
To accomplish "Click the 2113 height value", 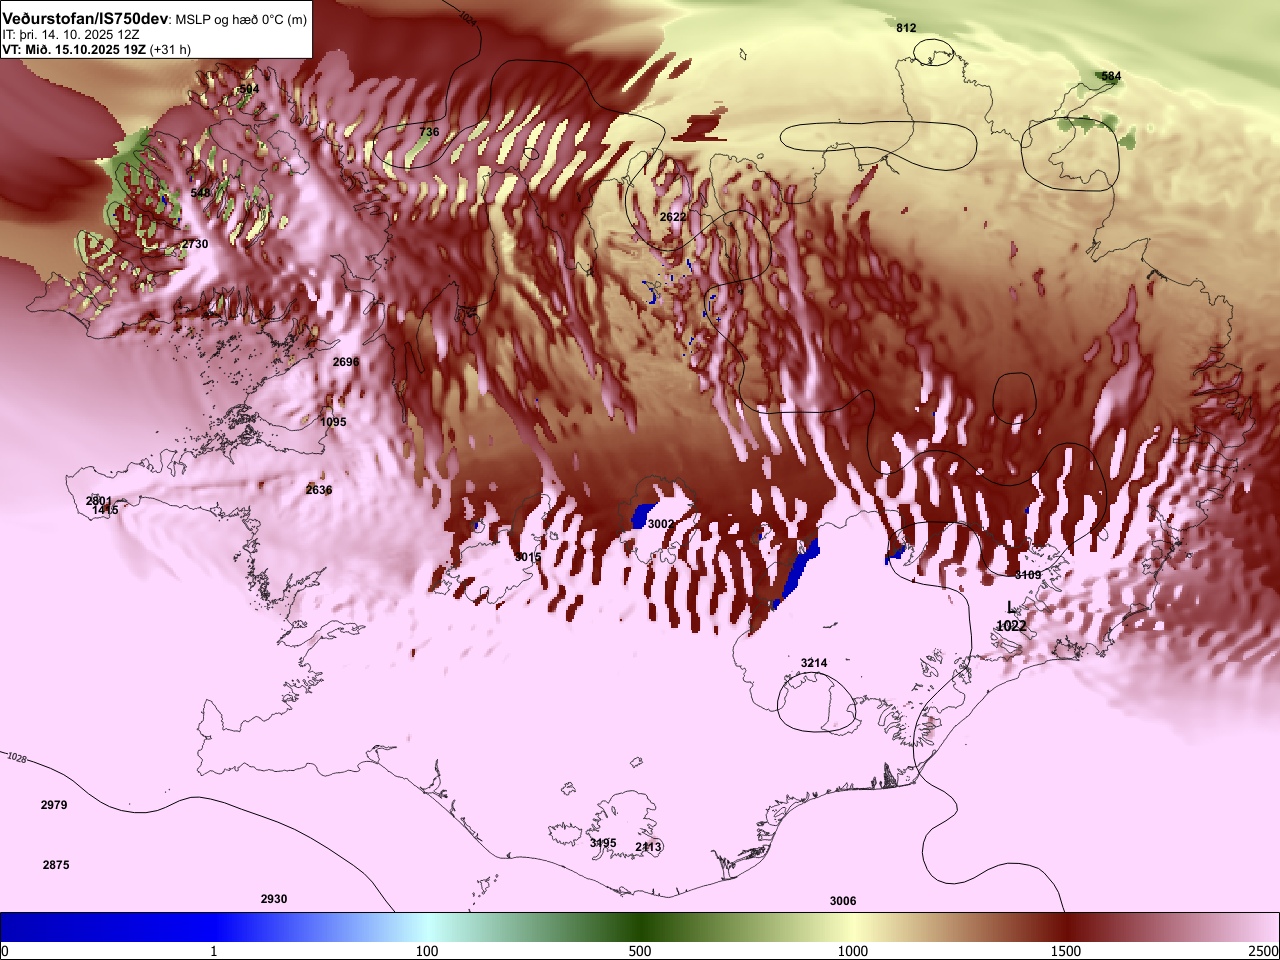I will pos(649,847).
